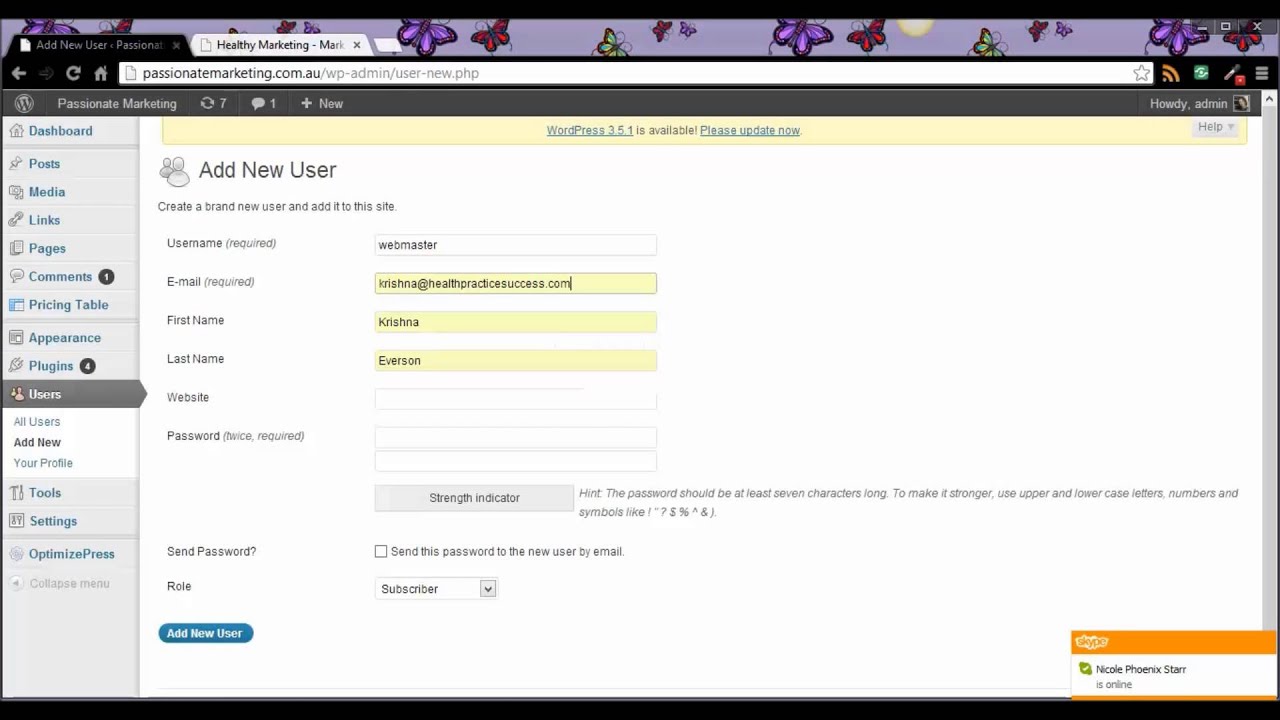Image resolution: width=1280 pixels, height=720 pixels.
Task: Click the first Password field
Action: pos(516,437)
